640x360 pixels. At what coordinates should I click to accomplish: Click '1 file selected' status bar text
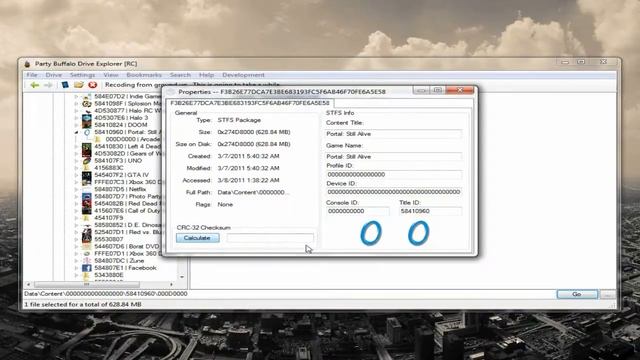click(x=82, y=304)
